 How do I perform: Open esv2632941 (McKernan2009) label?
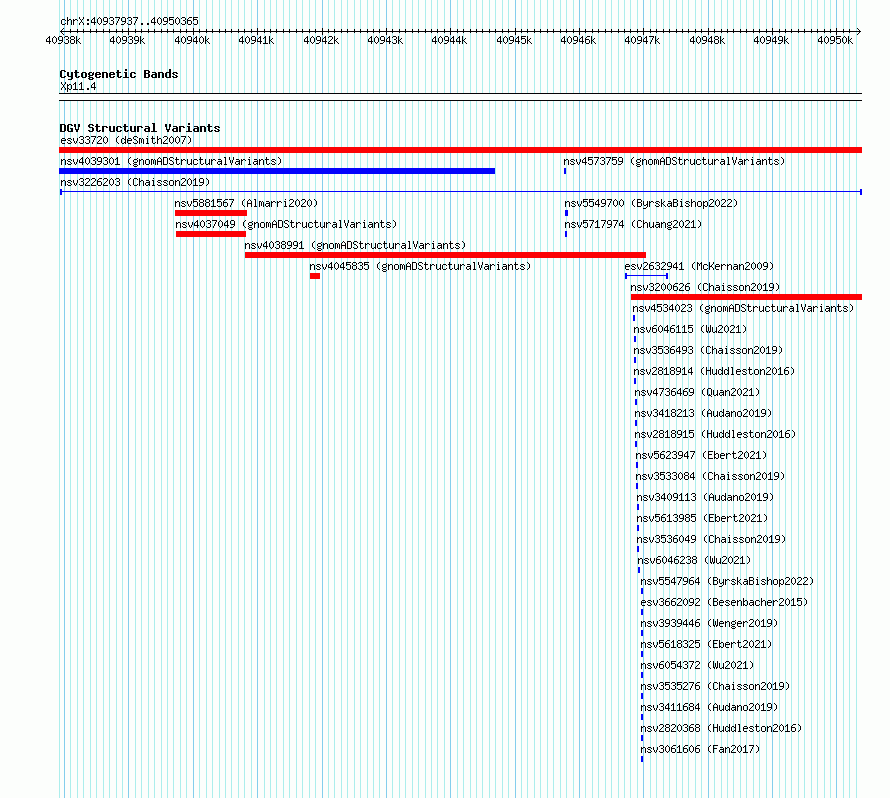tap(699, 266)
